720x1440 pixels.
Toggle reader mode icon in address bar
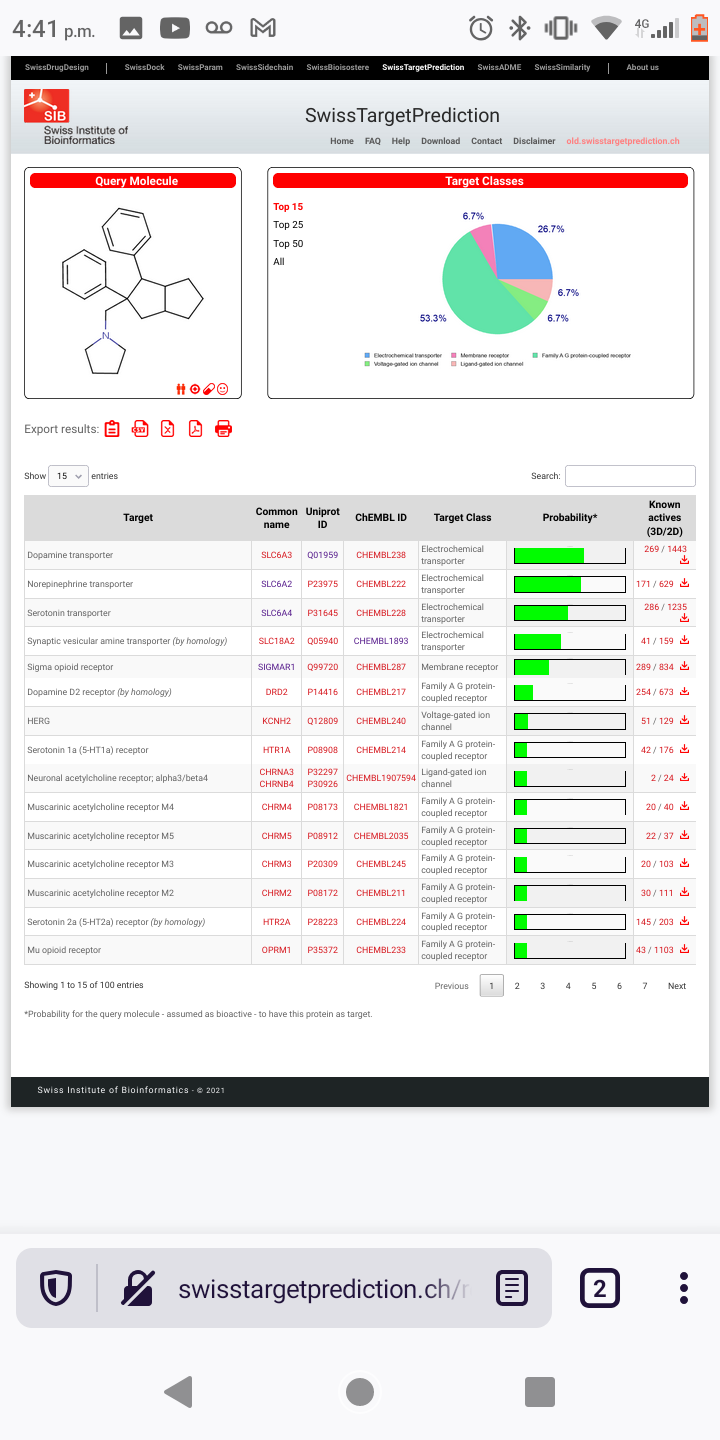pyautogui.click(x=512, y=1288)
